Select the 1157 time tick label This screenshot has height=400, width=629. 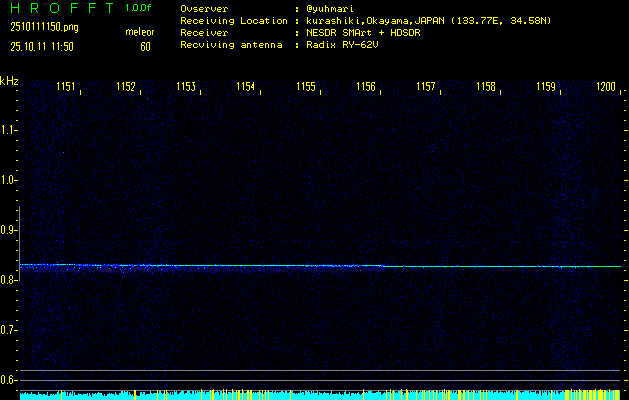[x=426, y=88]
